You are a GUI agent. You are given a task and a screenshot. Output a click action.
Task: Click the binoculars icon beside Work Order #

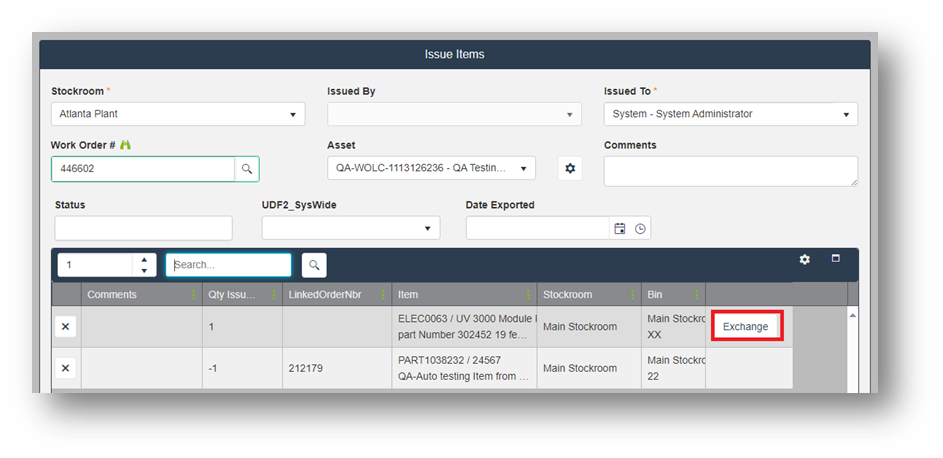[x=126, y=145]
